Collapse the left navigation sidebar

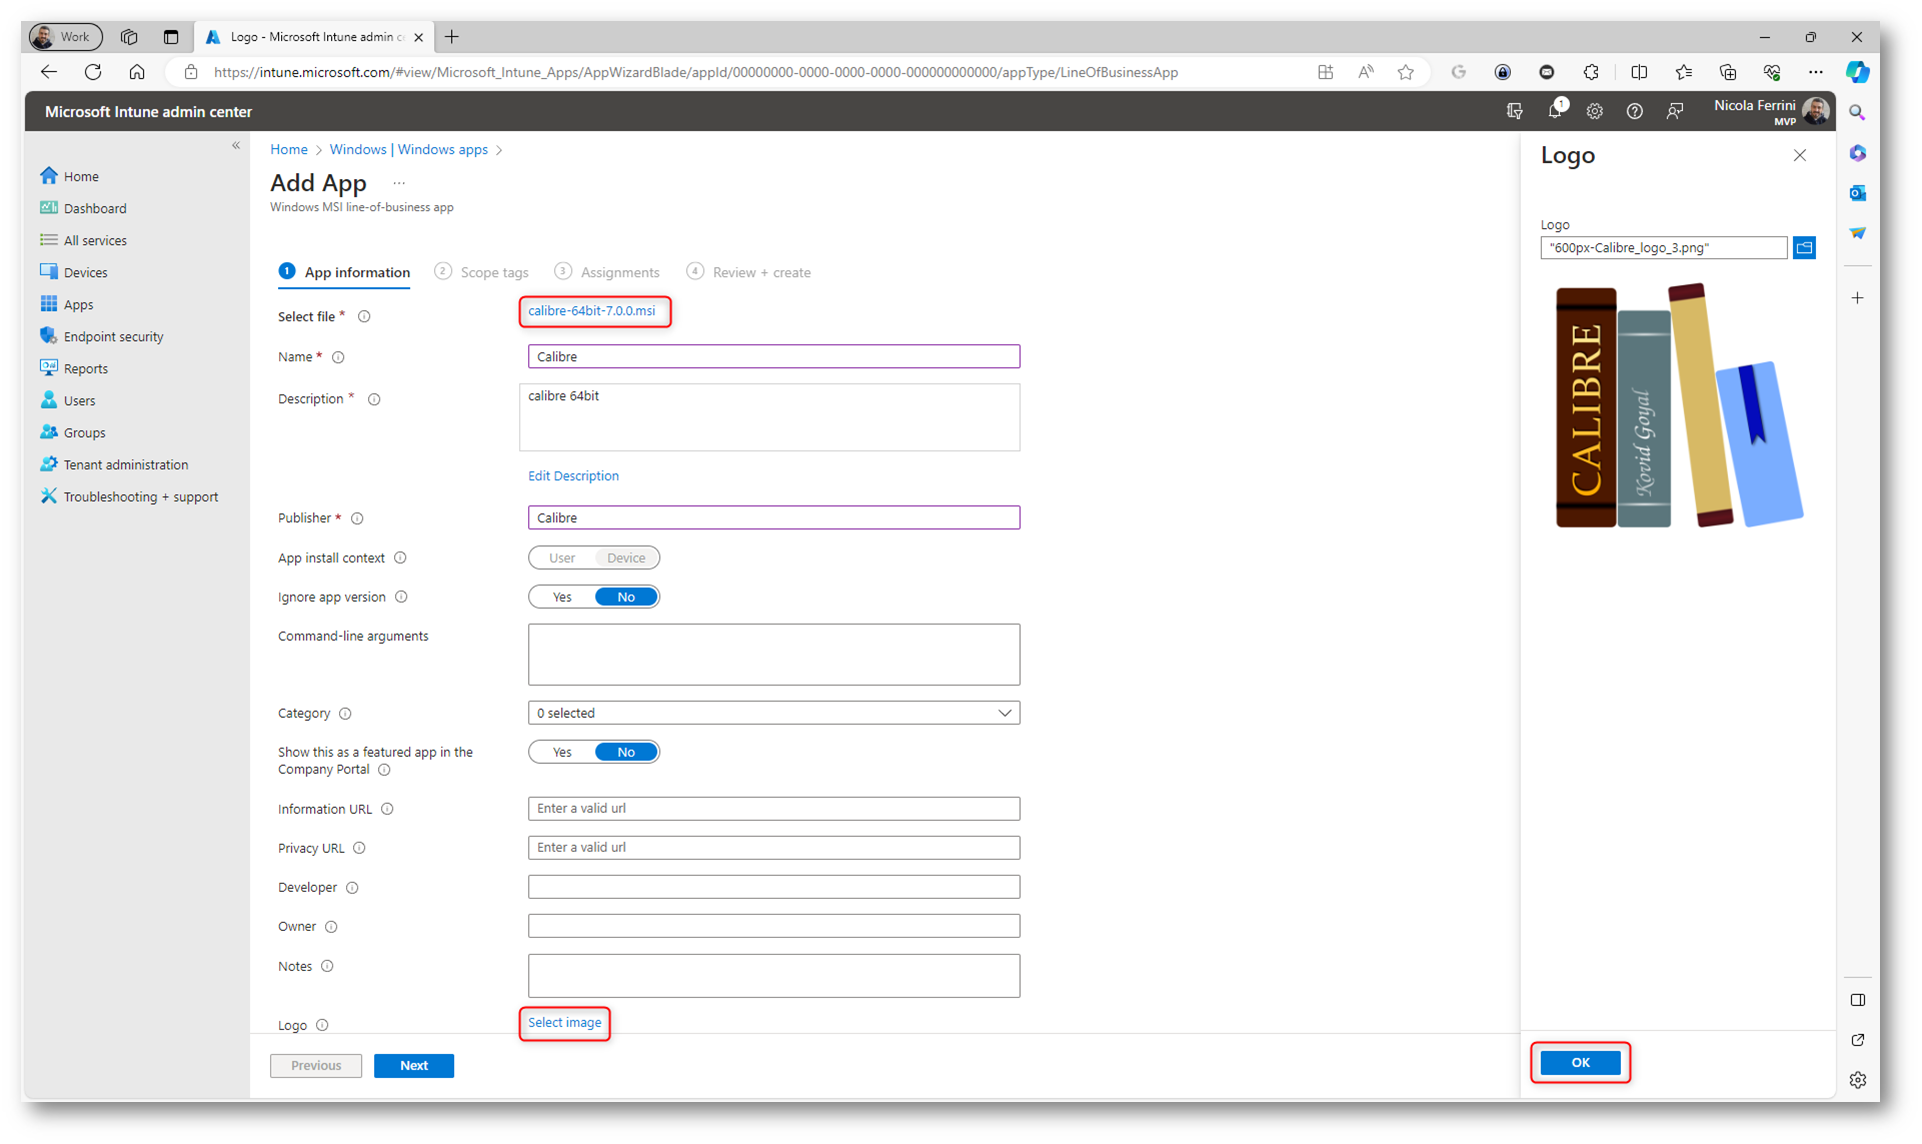point(236,146)
